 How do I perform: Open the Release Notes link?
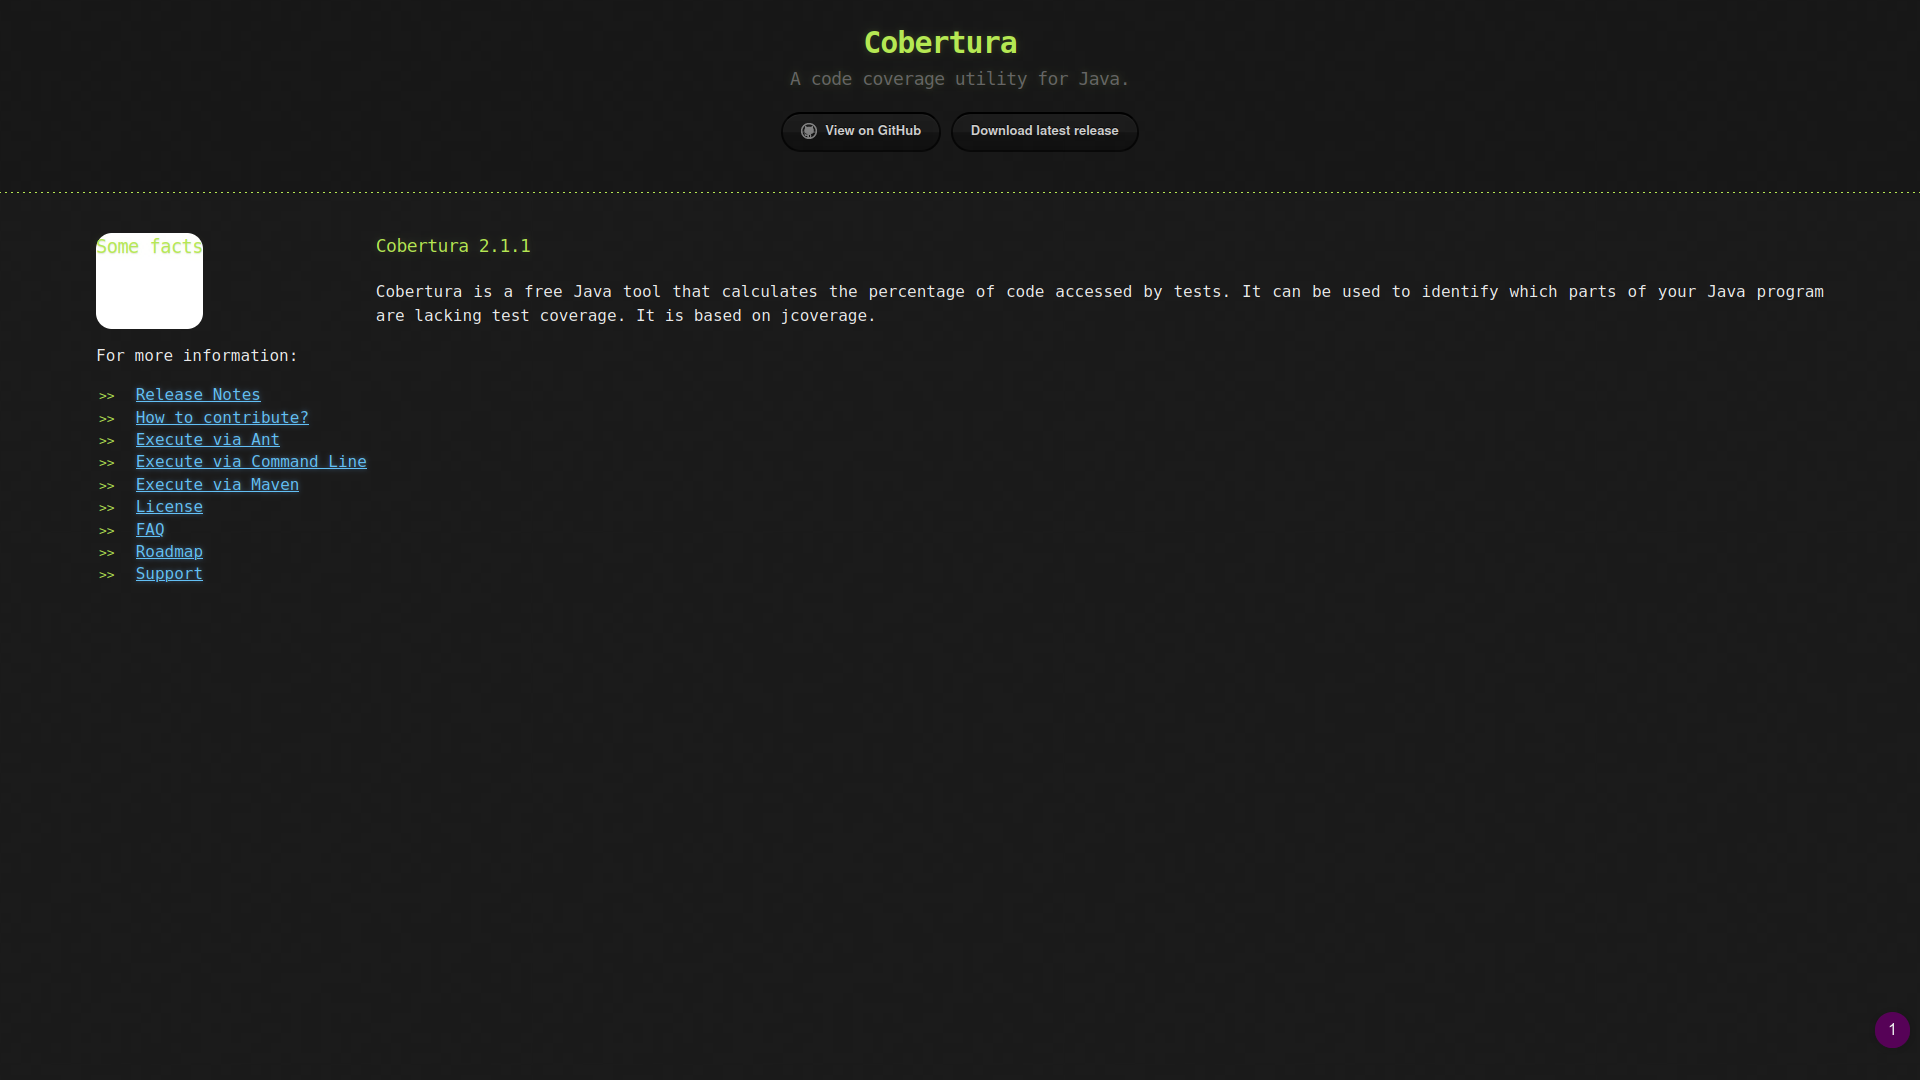pos(198,395)
